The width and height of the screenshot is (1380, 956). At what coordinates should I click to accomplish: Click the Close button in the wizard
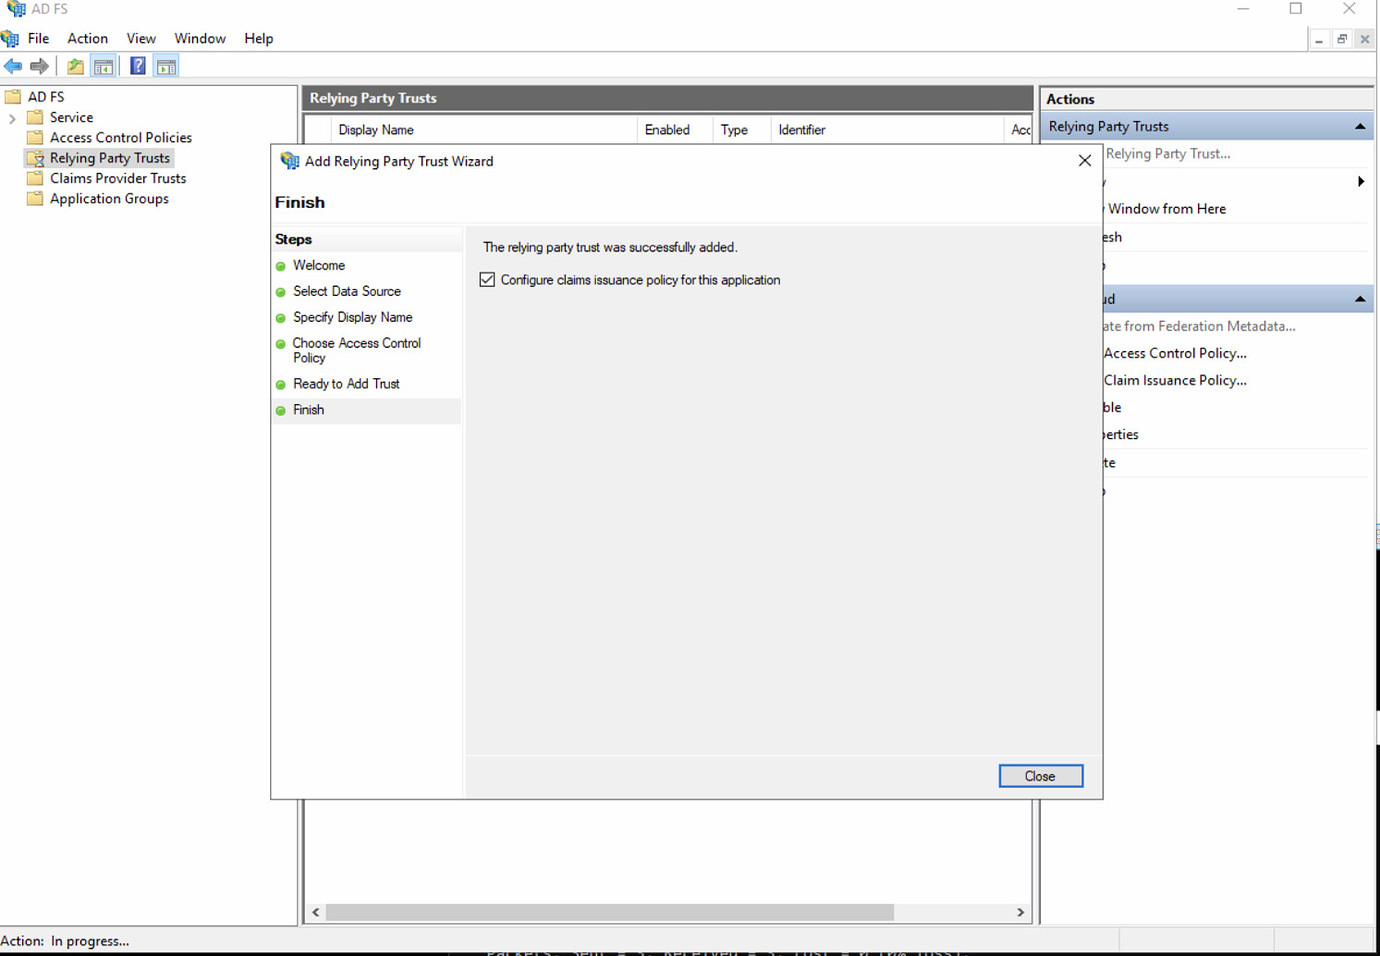(x=1040, y=776)
